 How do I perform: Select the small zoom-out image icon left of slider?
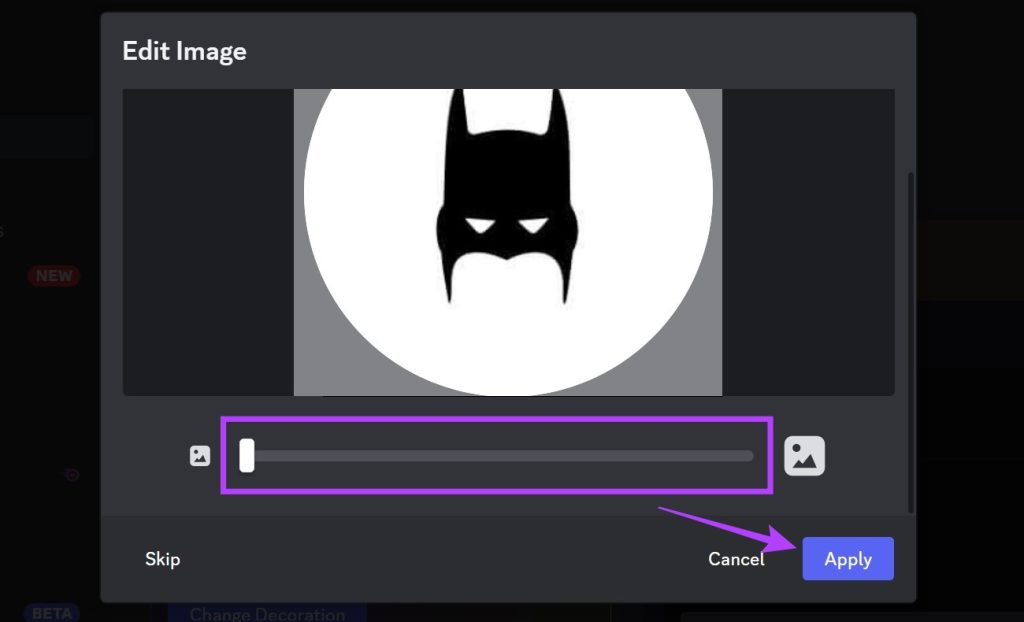(x=200, y=455)
